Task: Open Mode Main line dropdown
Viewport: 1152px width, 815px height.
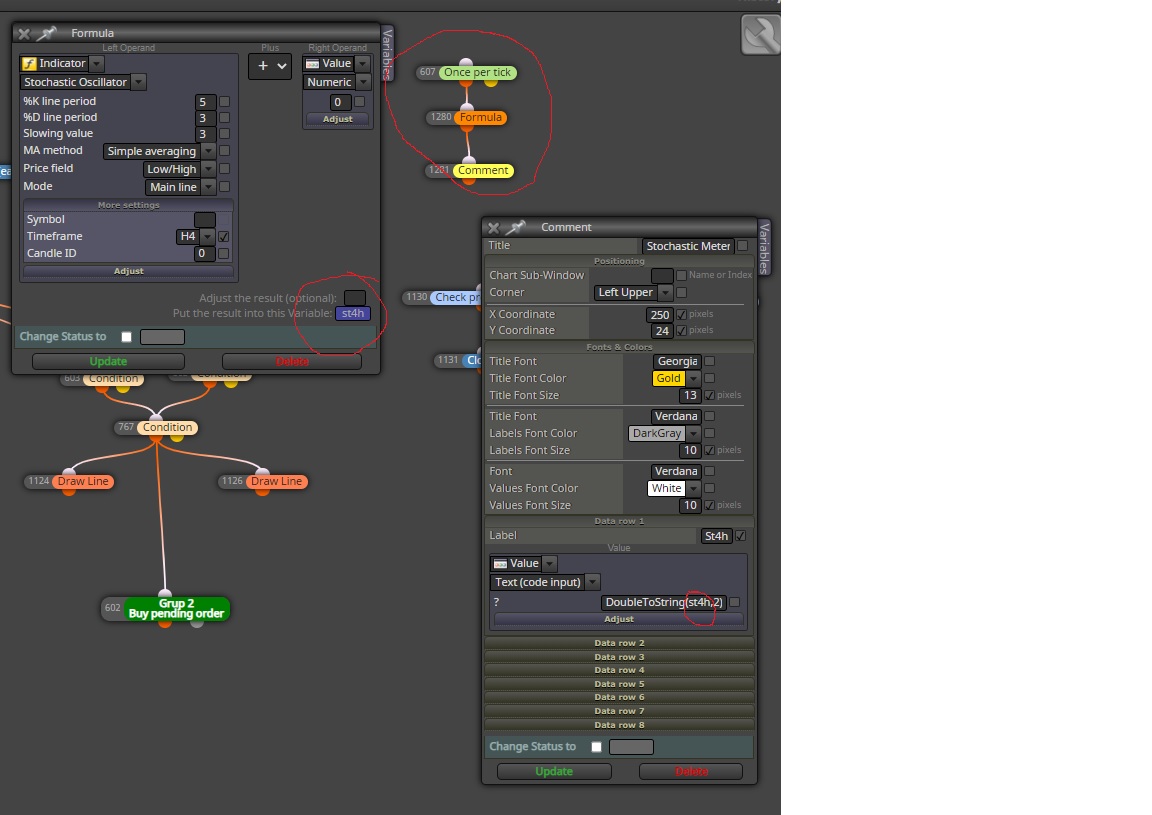Action: tap(209, 187)
